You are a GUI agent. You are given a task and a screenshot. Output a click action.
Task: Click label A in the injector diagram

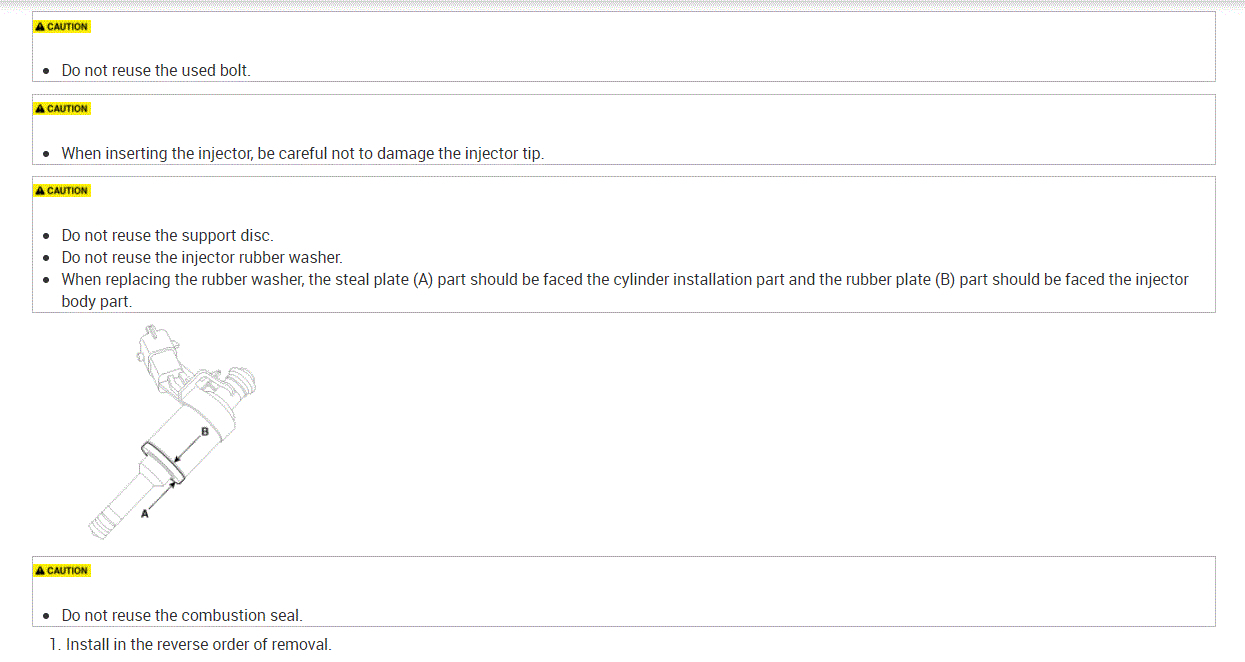(144, 513)
